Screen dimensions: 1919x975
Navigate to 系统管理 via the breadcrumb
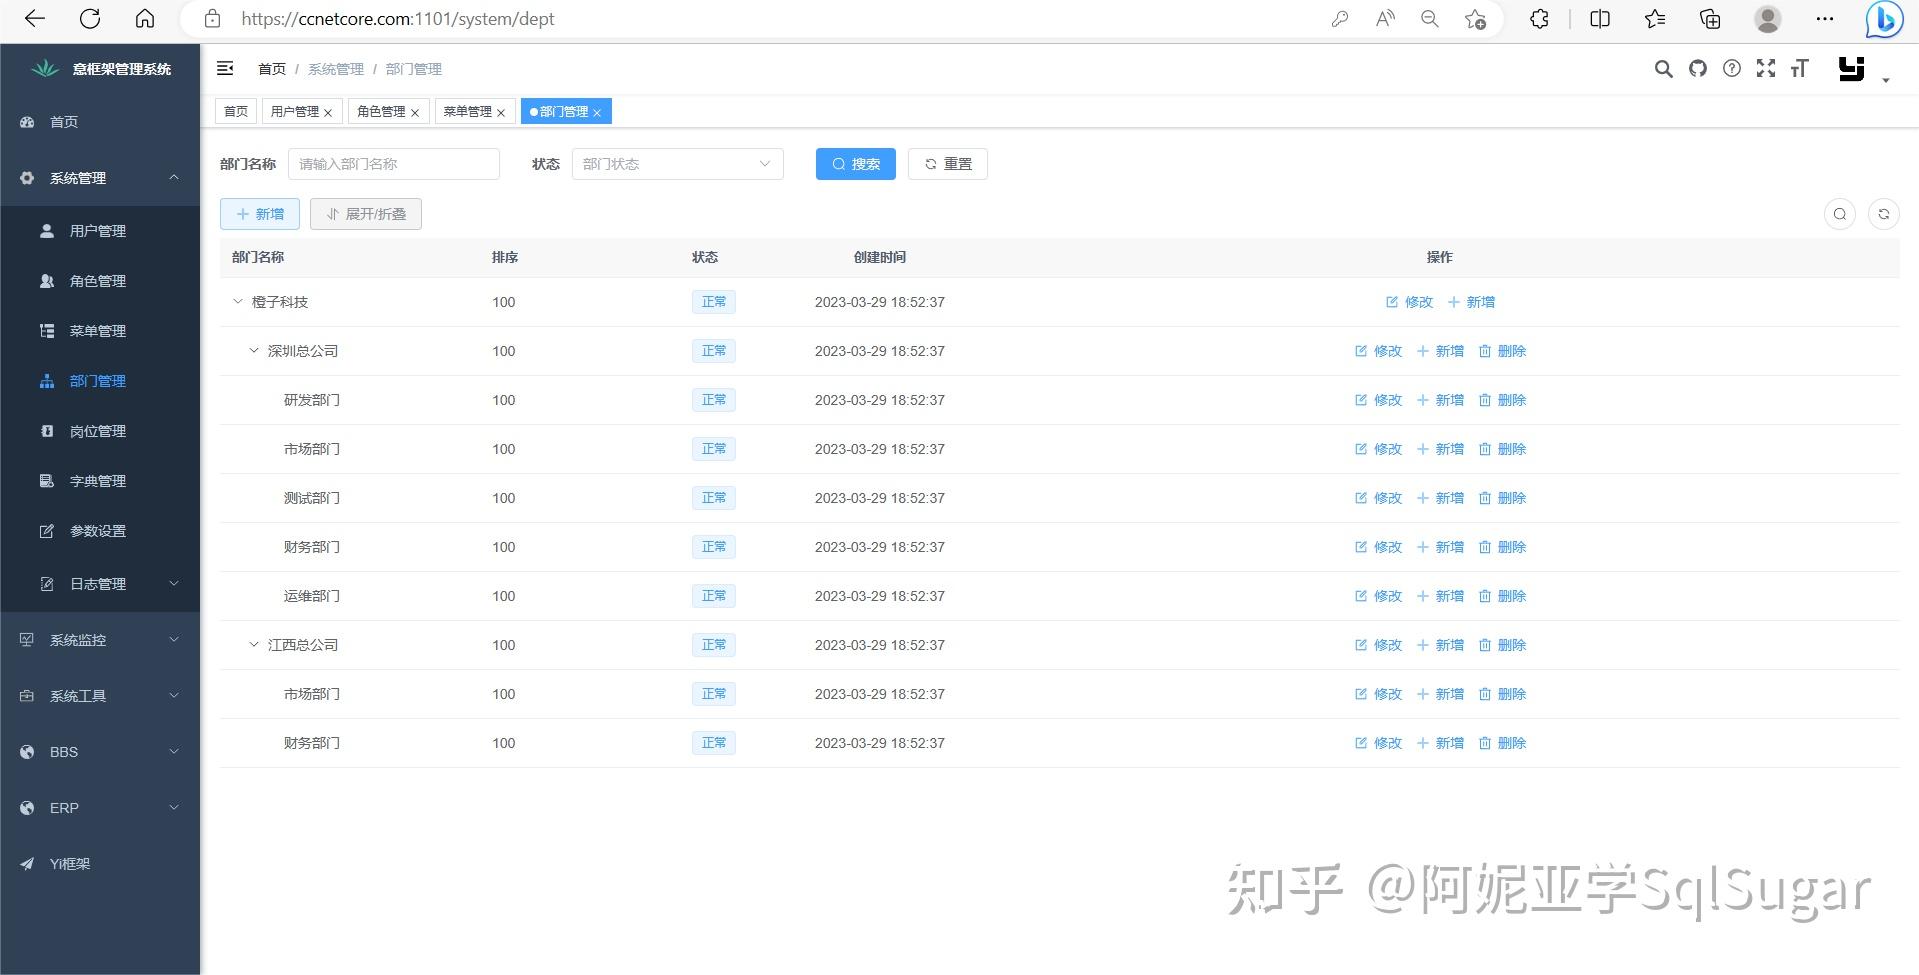(x=336, y=68)
